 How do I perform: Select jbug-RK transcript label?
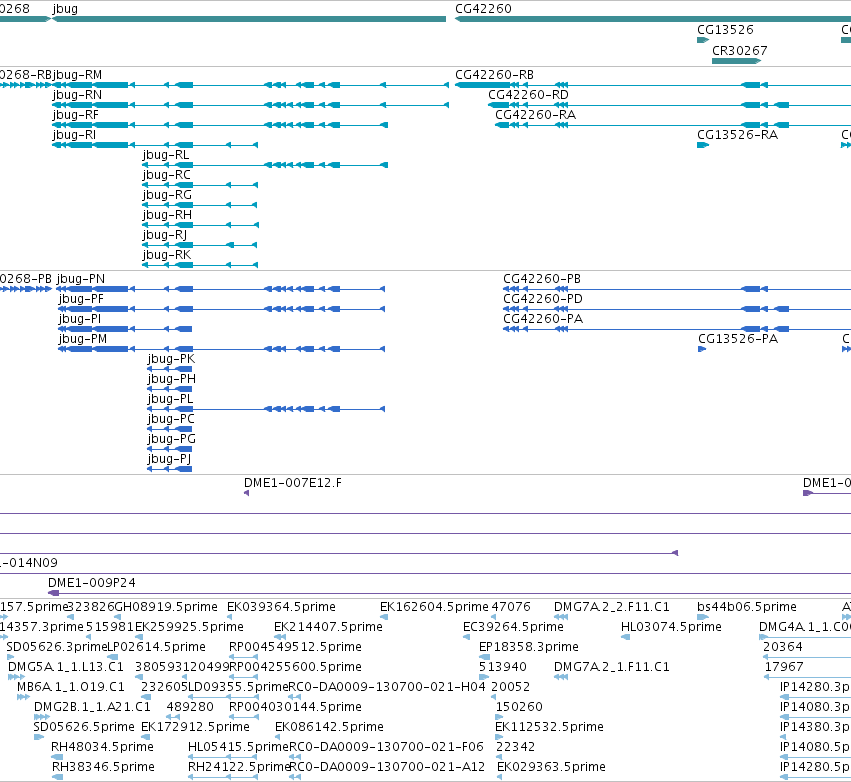pos(167,255)
